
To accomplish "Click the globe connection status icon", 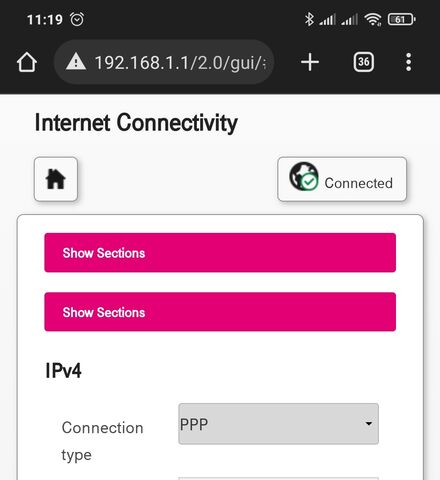I will pyautogui.click(x=304, y=176).
